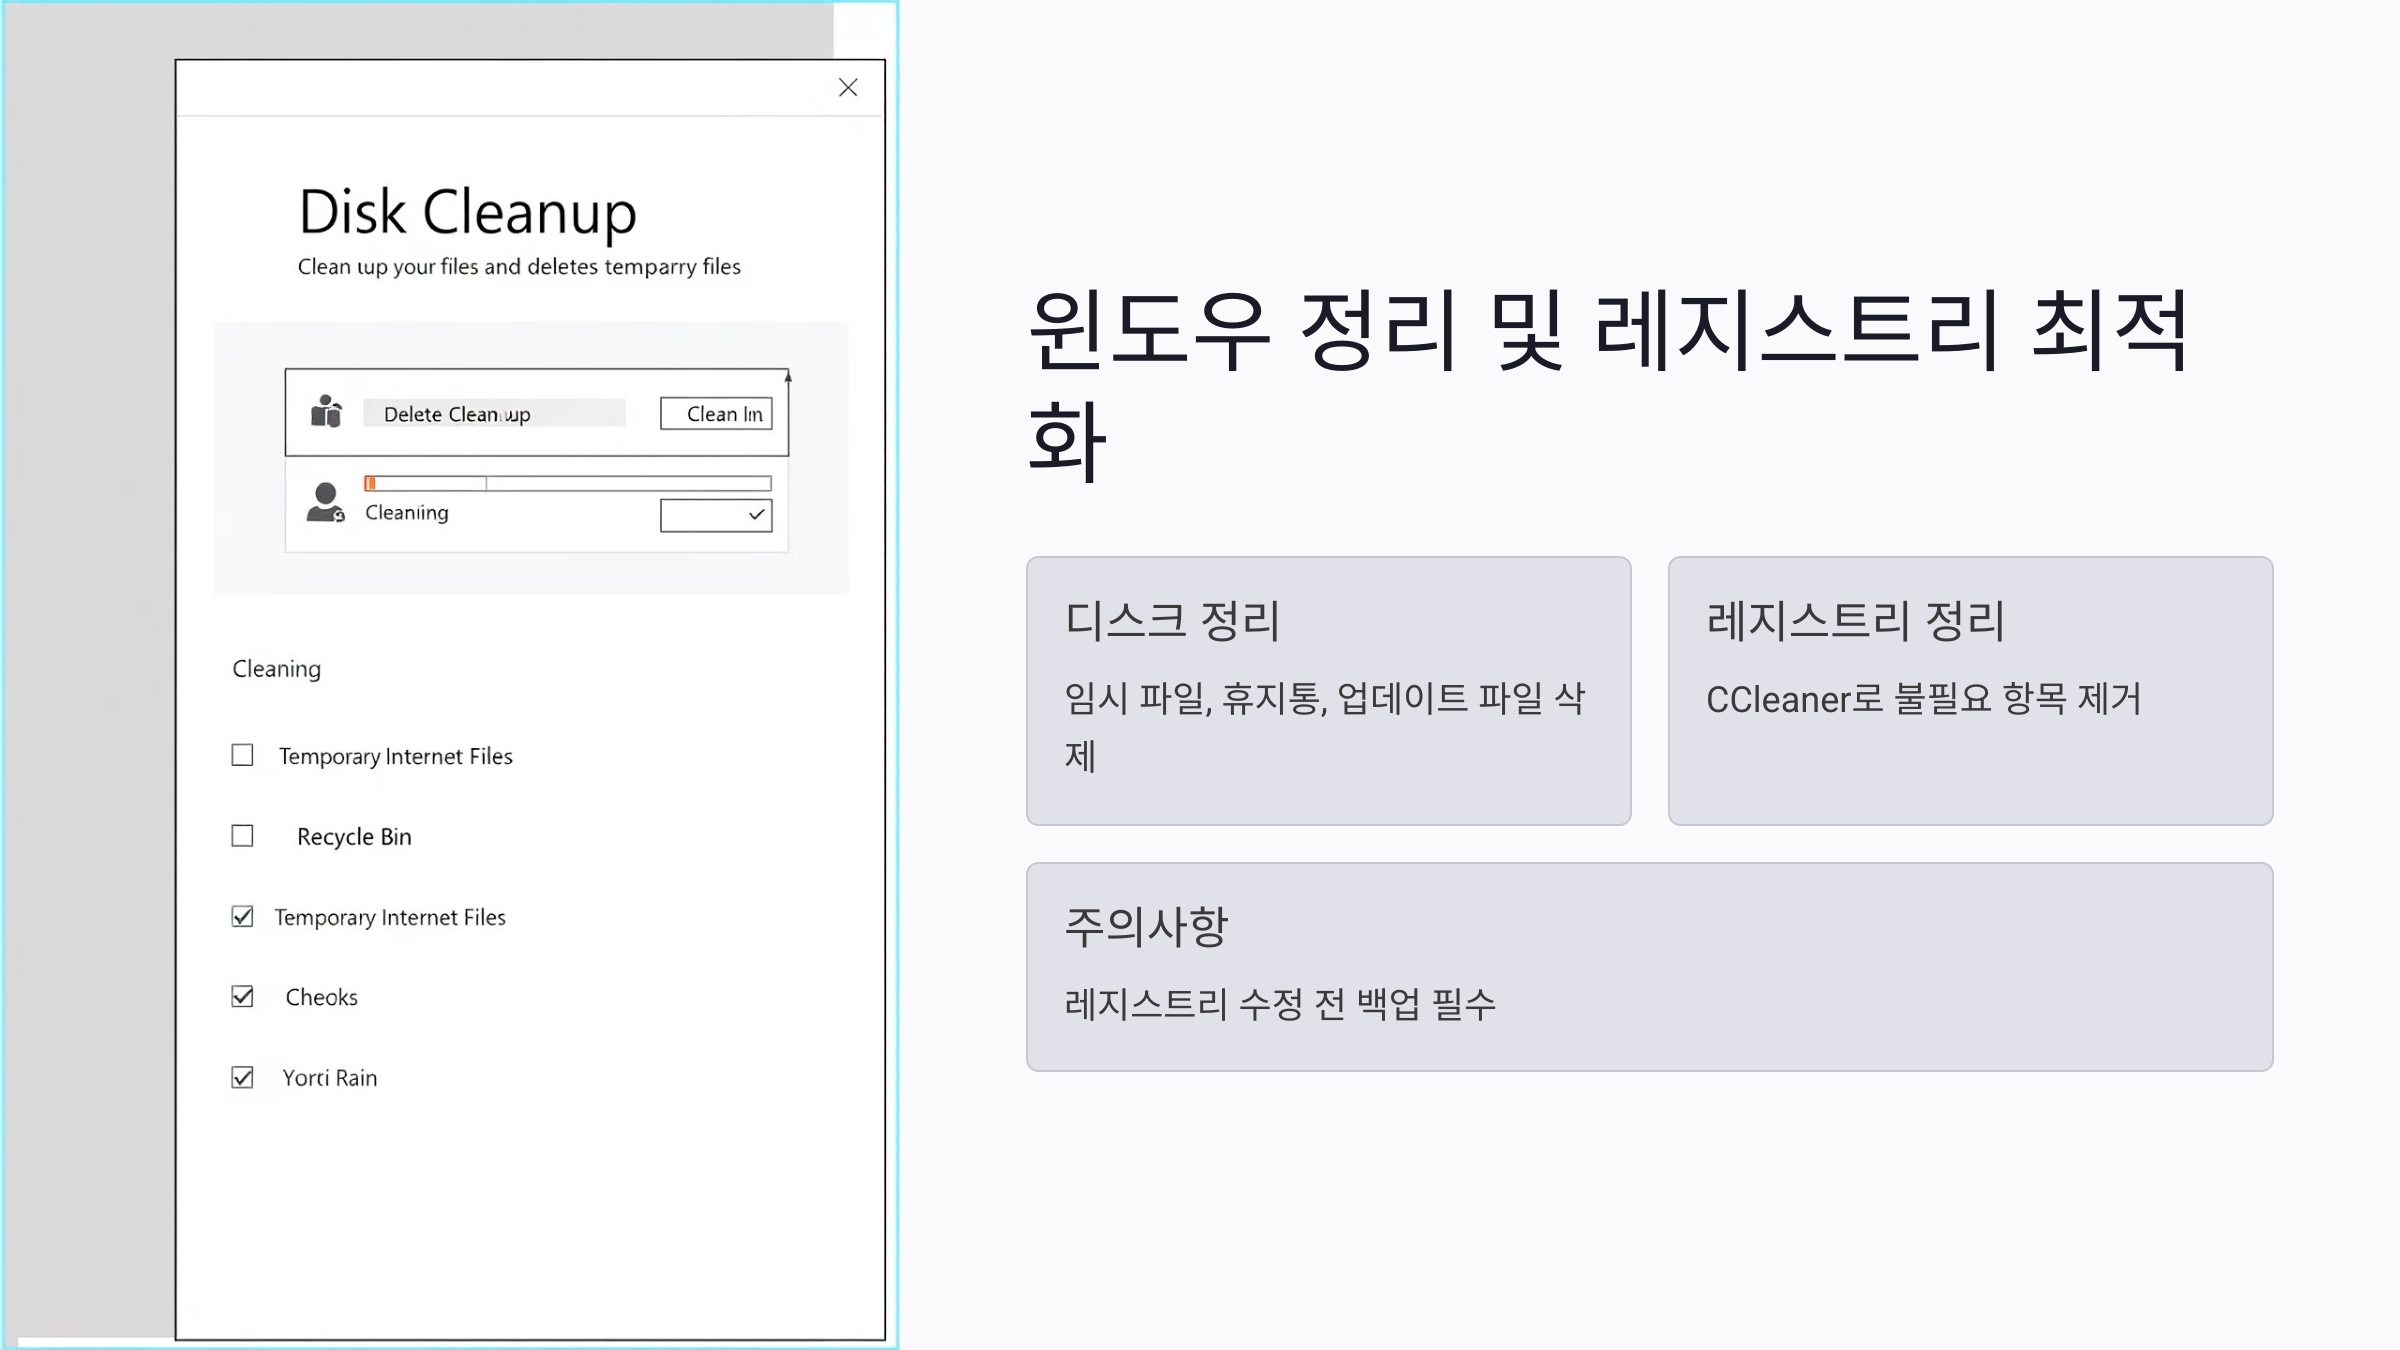Viewport: 2400px width, 1350px height.
Task: Click the trash icon beside Delete Cleanup
Action: point(326,412)
